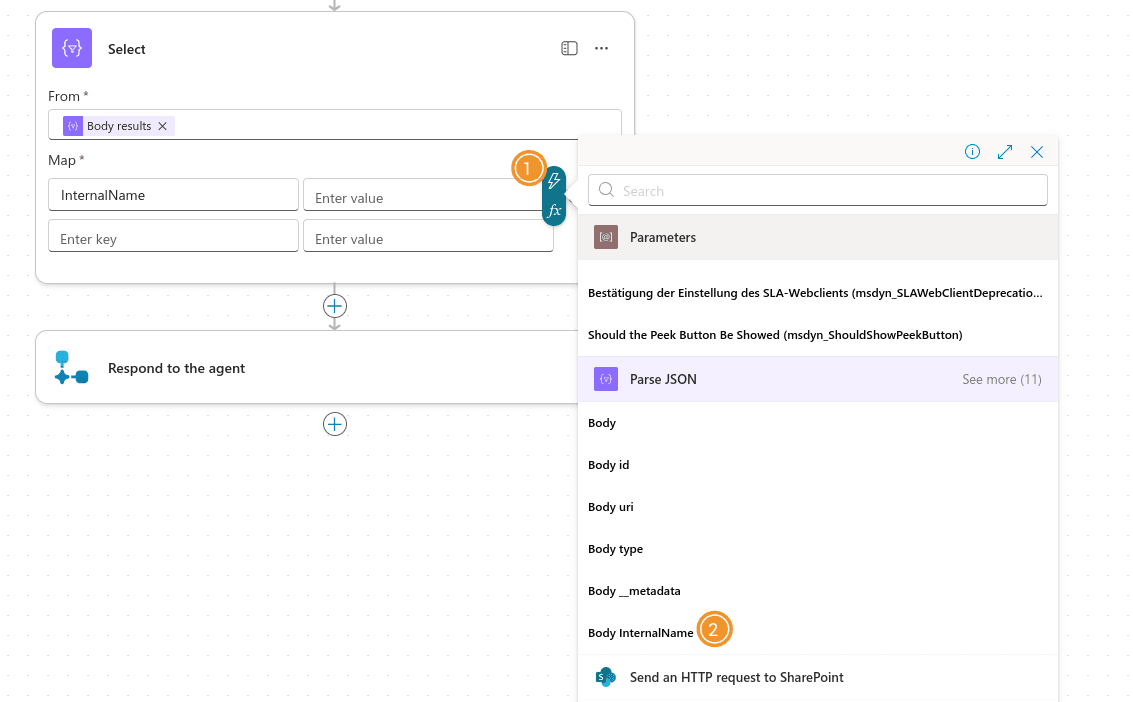Close the dynamic content panel

[x=1037, y=152]
